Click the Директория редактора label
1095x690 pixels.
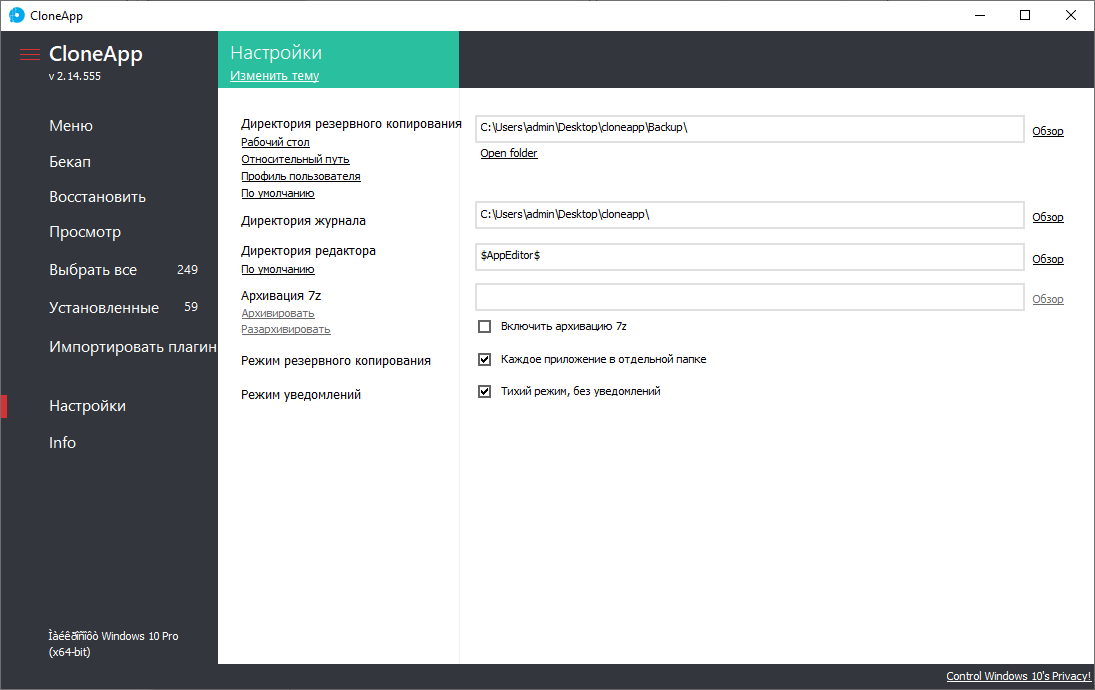(x=308, y=251)
